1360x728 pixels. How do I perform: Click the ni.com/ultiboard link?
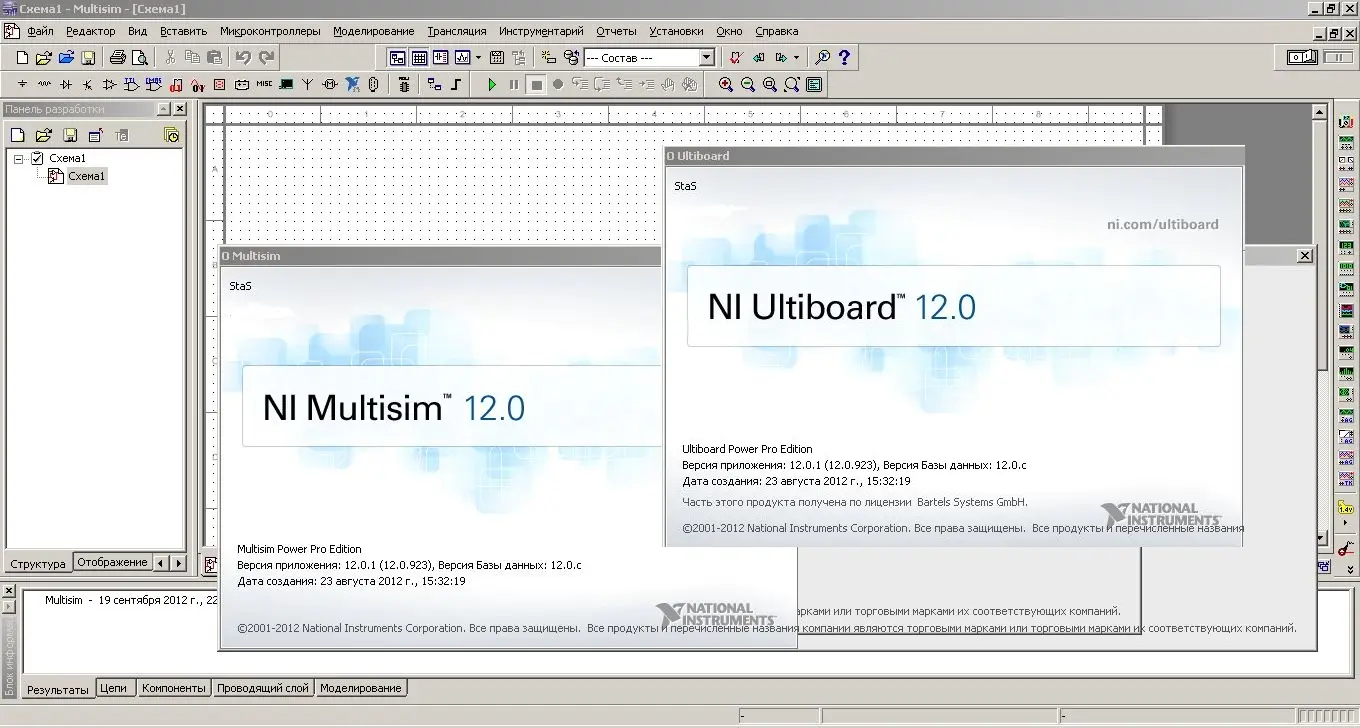pos(1162,224)
